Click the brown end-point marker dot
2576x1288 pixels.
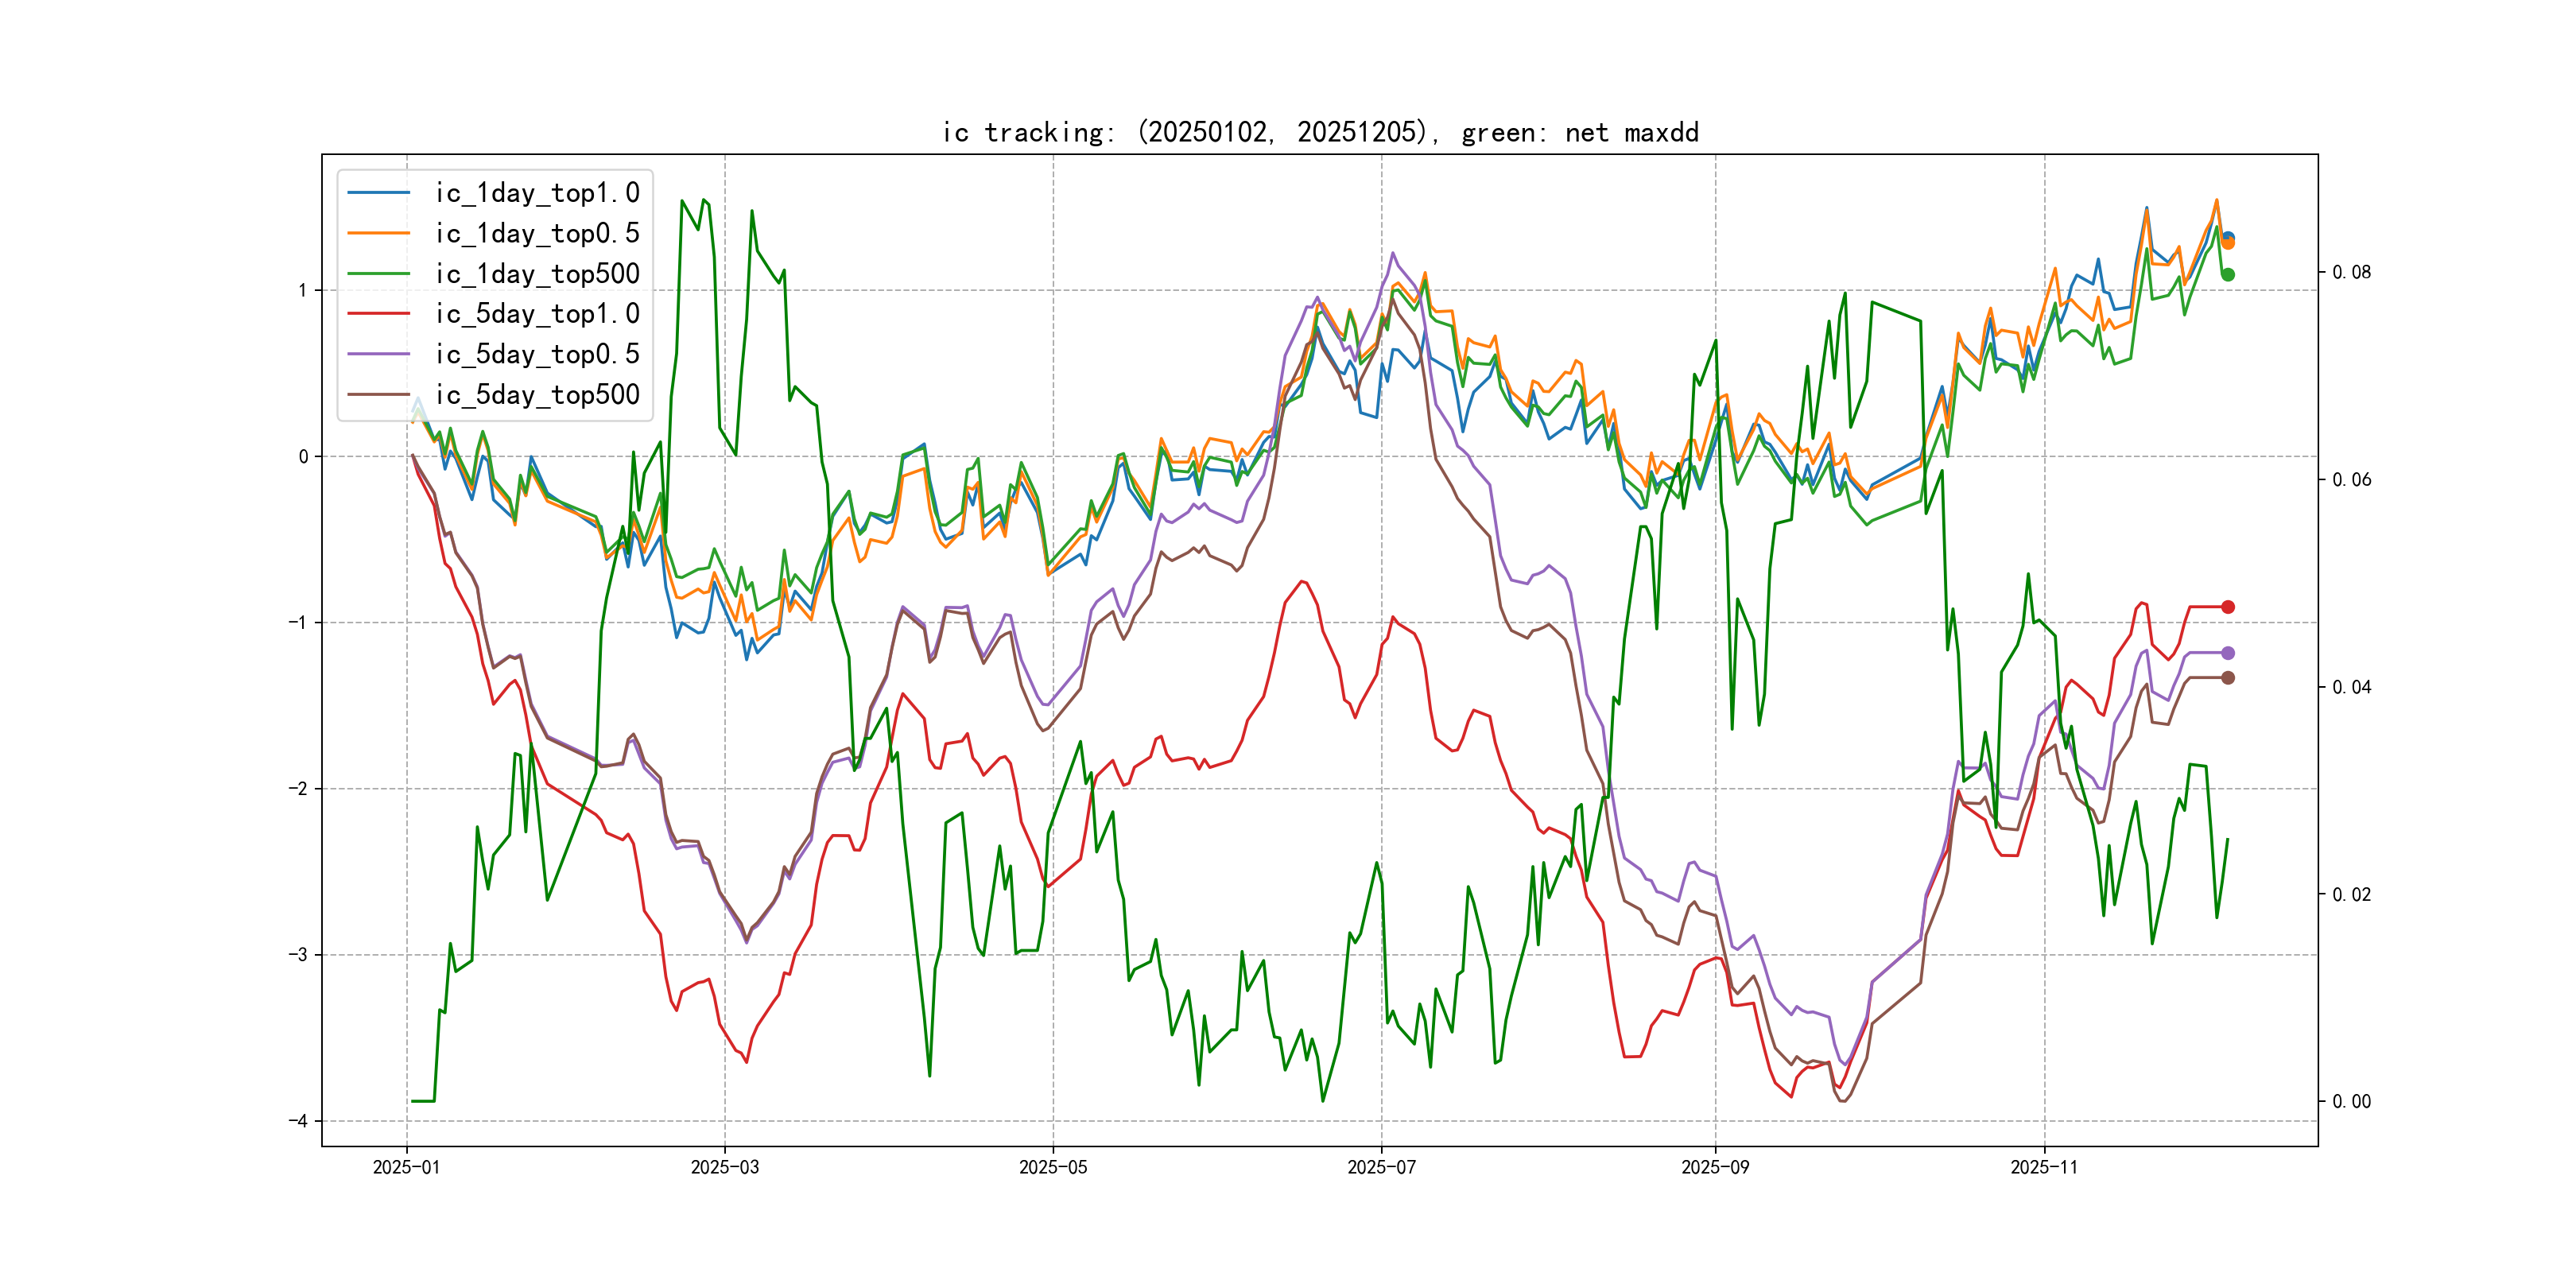(x=2228, y=678)
